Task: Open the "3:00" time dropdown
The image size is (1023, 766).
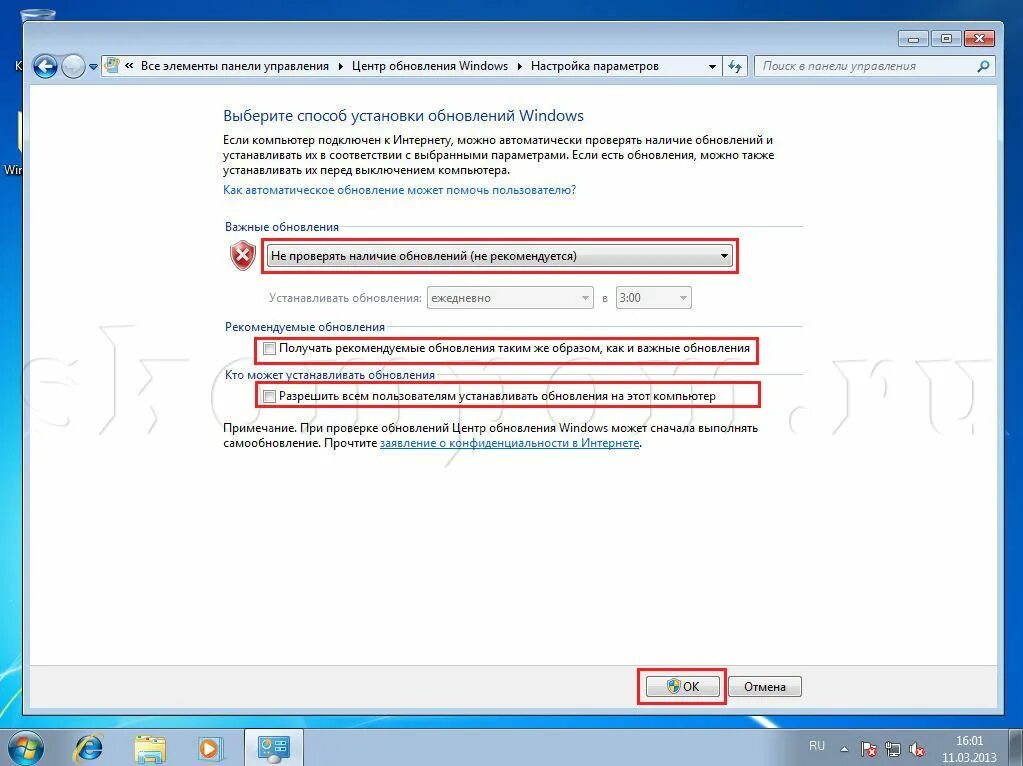Action: (x=653, y=298)
